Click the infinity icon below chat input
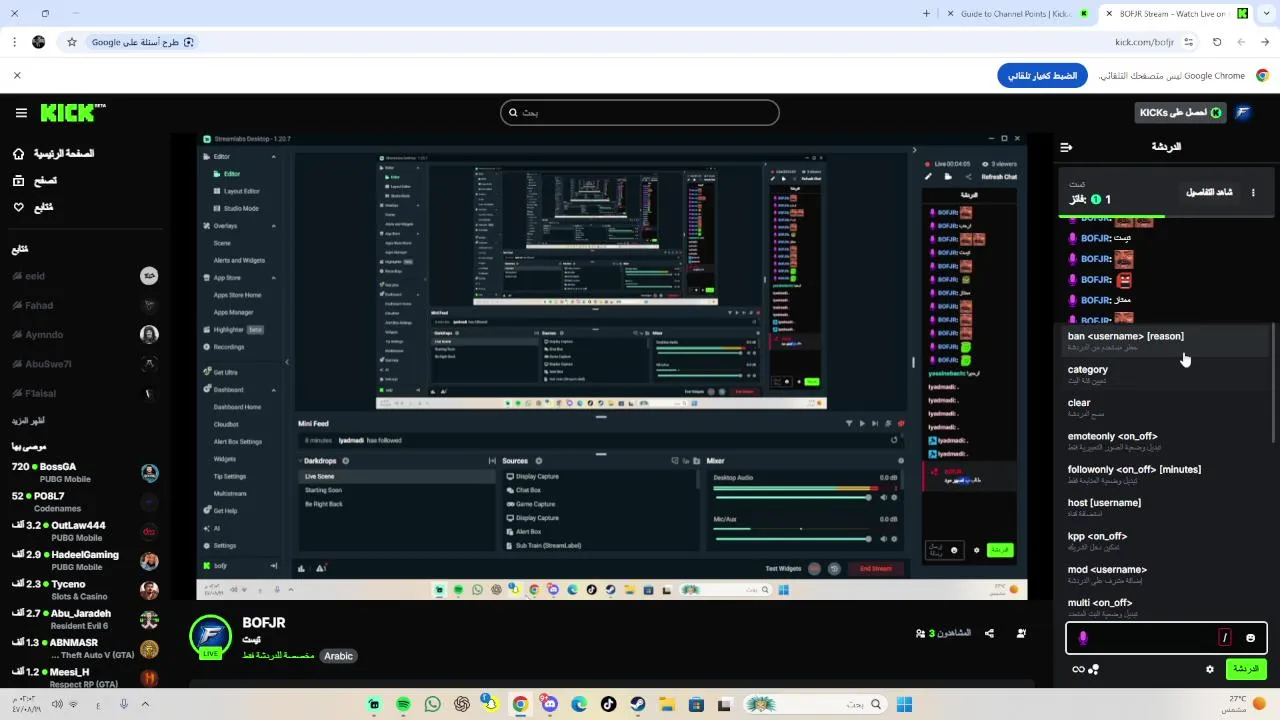 [x=1078, y=669]
